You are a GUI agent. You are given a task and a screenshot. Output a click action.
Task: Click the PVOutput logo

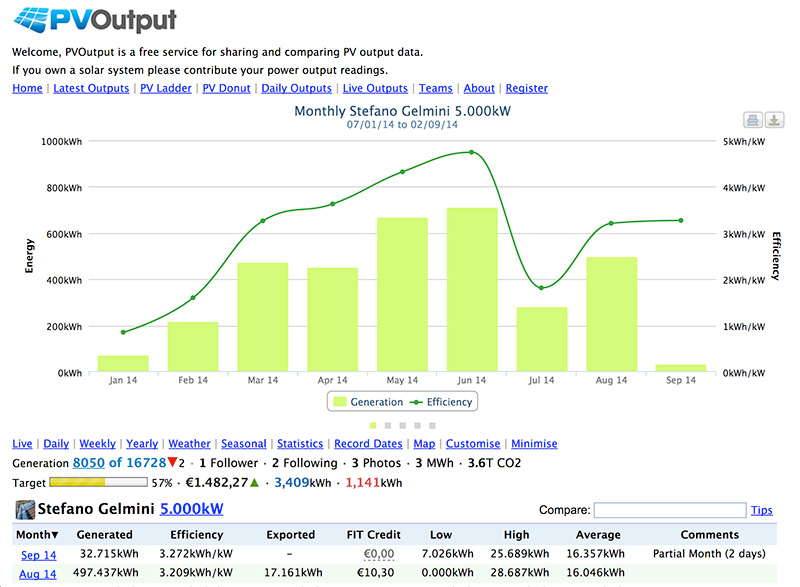coord(95,20)
